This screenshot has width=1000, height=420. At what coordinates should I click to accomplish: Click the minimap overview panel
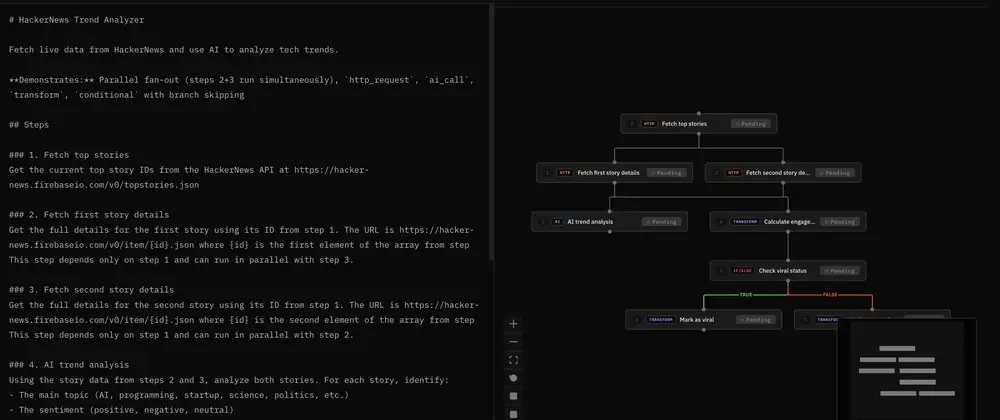click(x=906, y=370)
